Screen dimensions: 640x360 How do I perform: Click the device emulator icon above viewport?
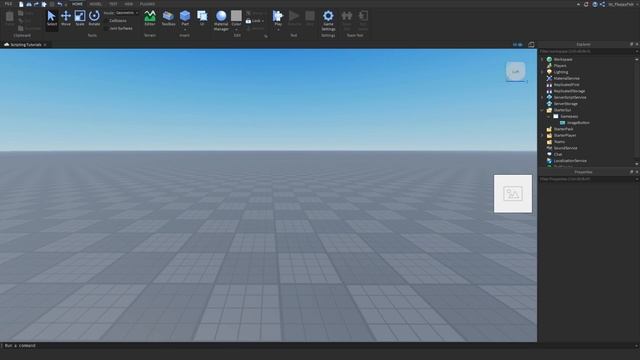click(531, 44)
